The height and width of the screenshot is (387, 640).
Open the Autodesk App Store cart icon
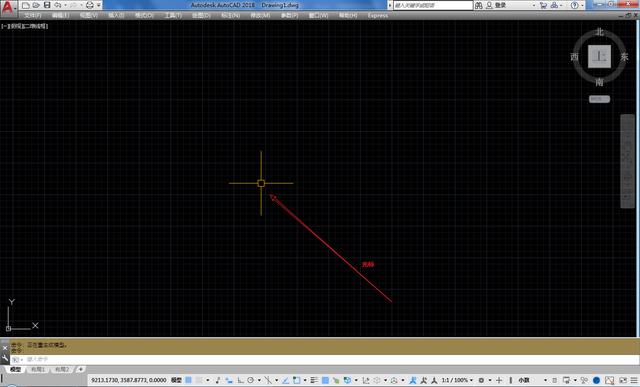(x=543, y=5)
